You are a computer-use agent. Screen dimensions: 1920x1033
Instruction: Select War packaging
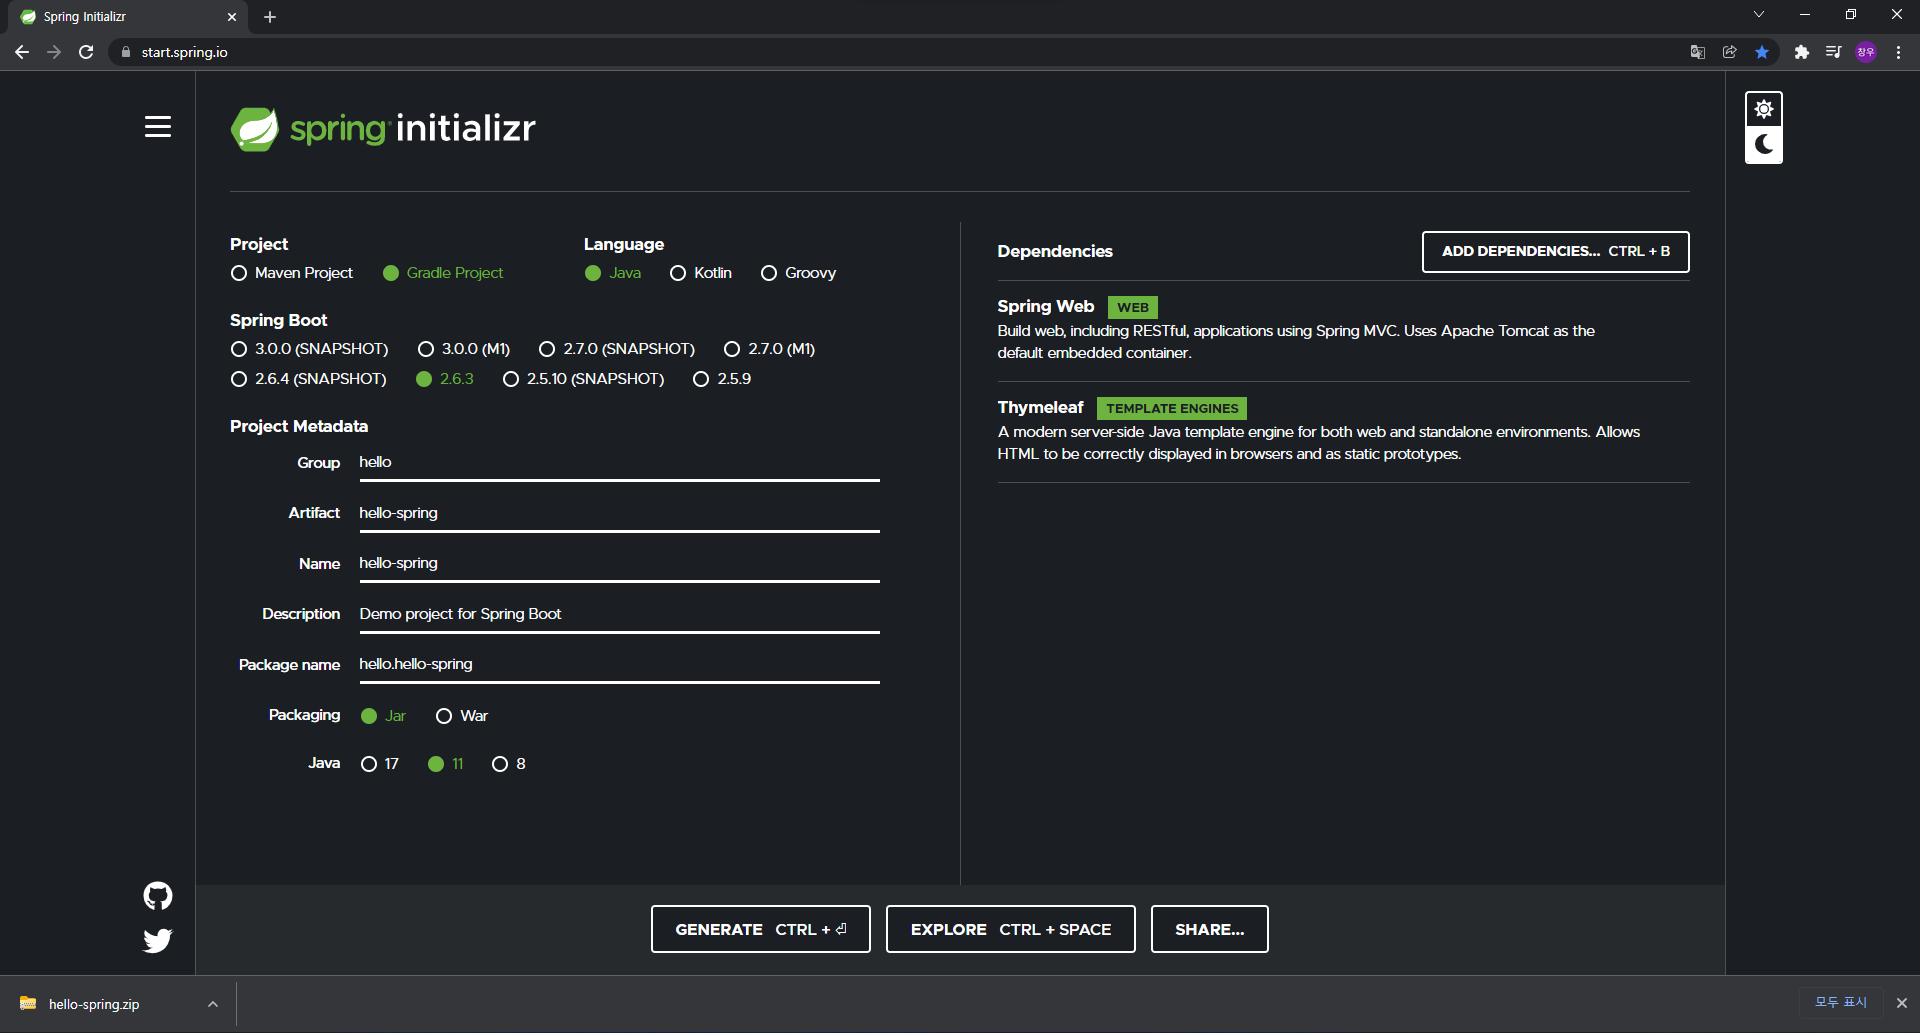click(462, 716)
